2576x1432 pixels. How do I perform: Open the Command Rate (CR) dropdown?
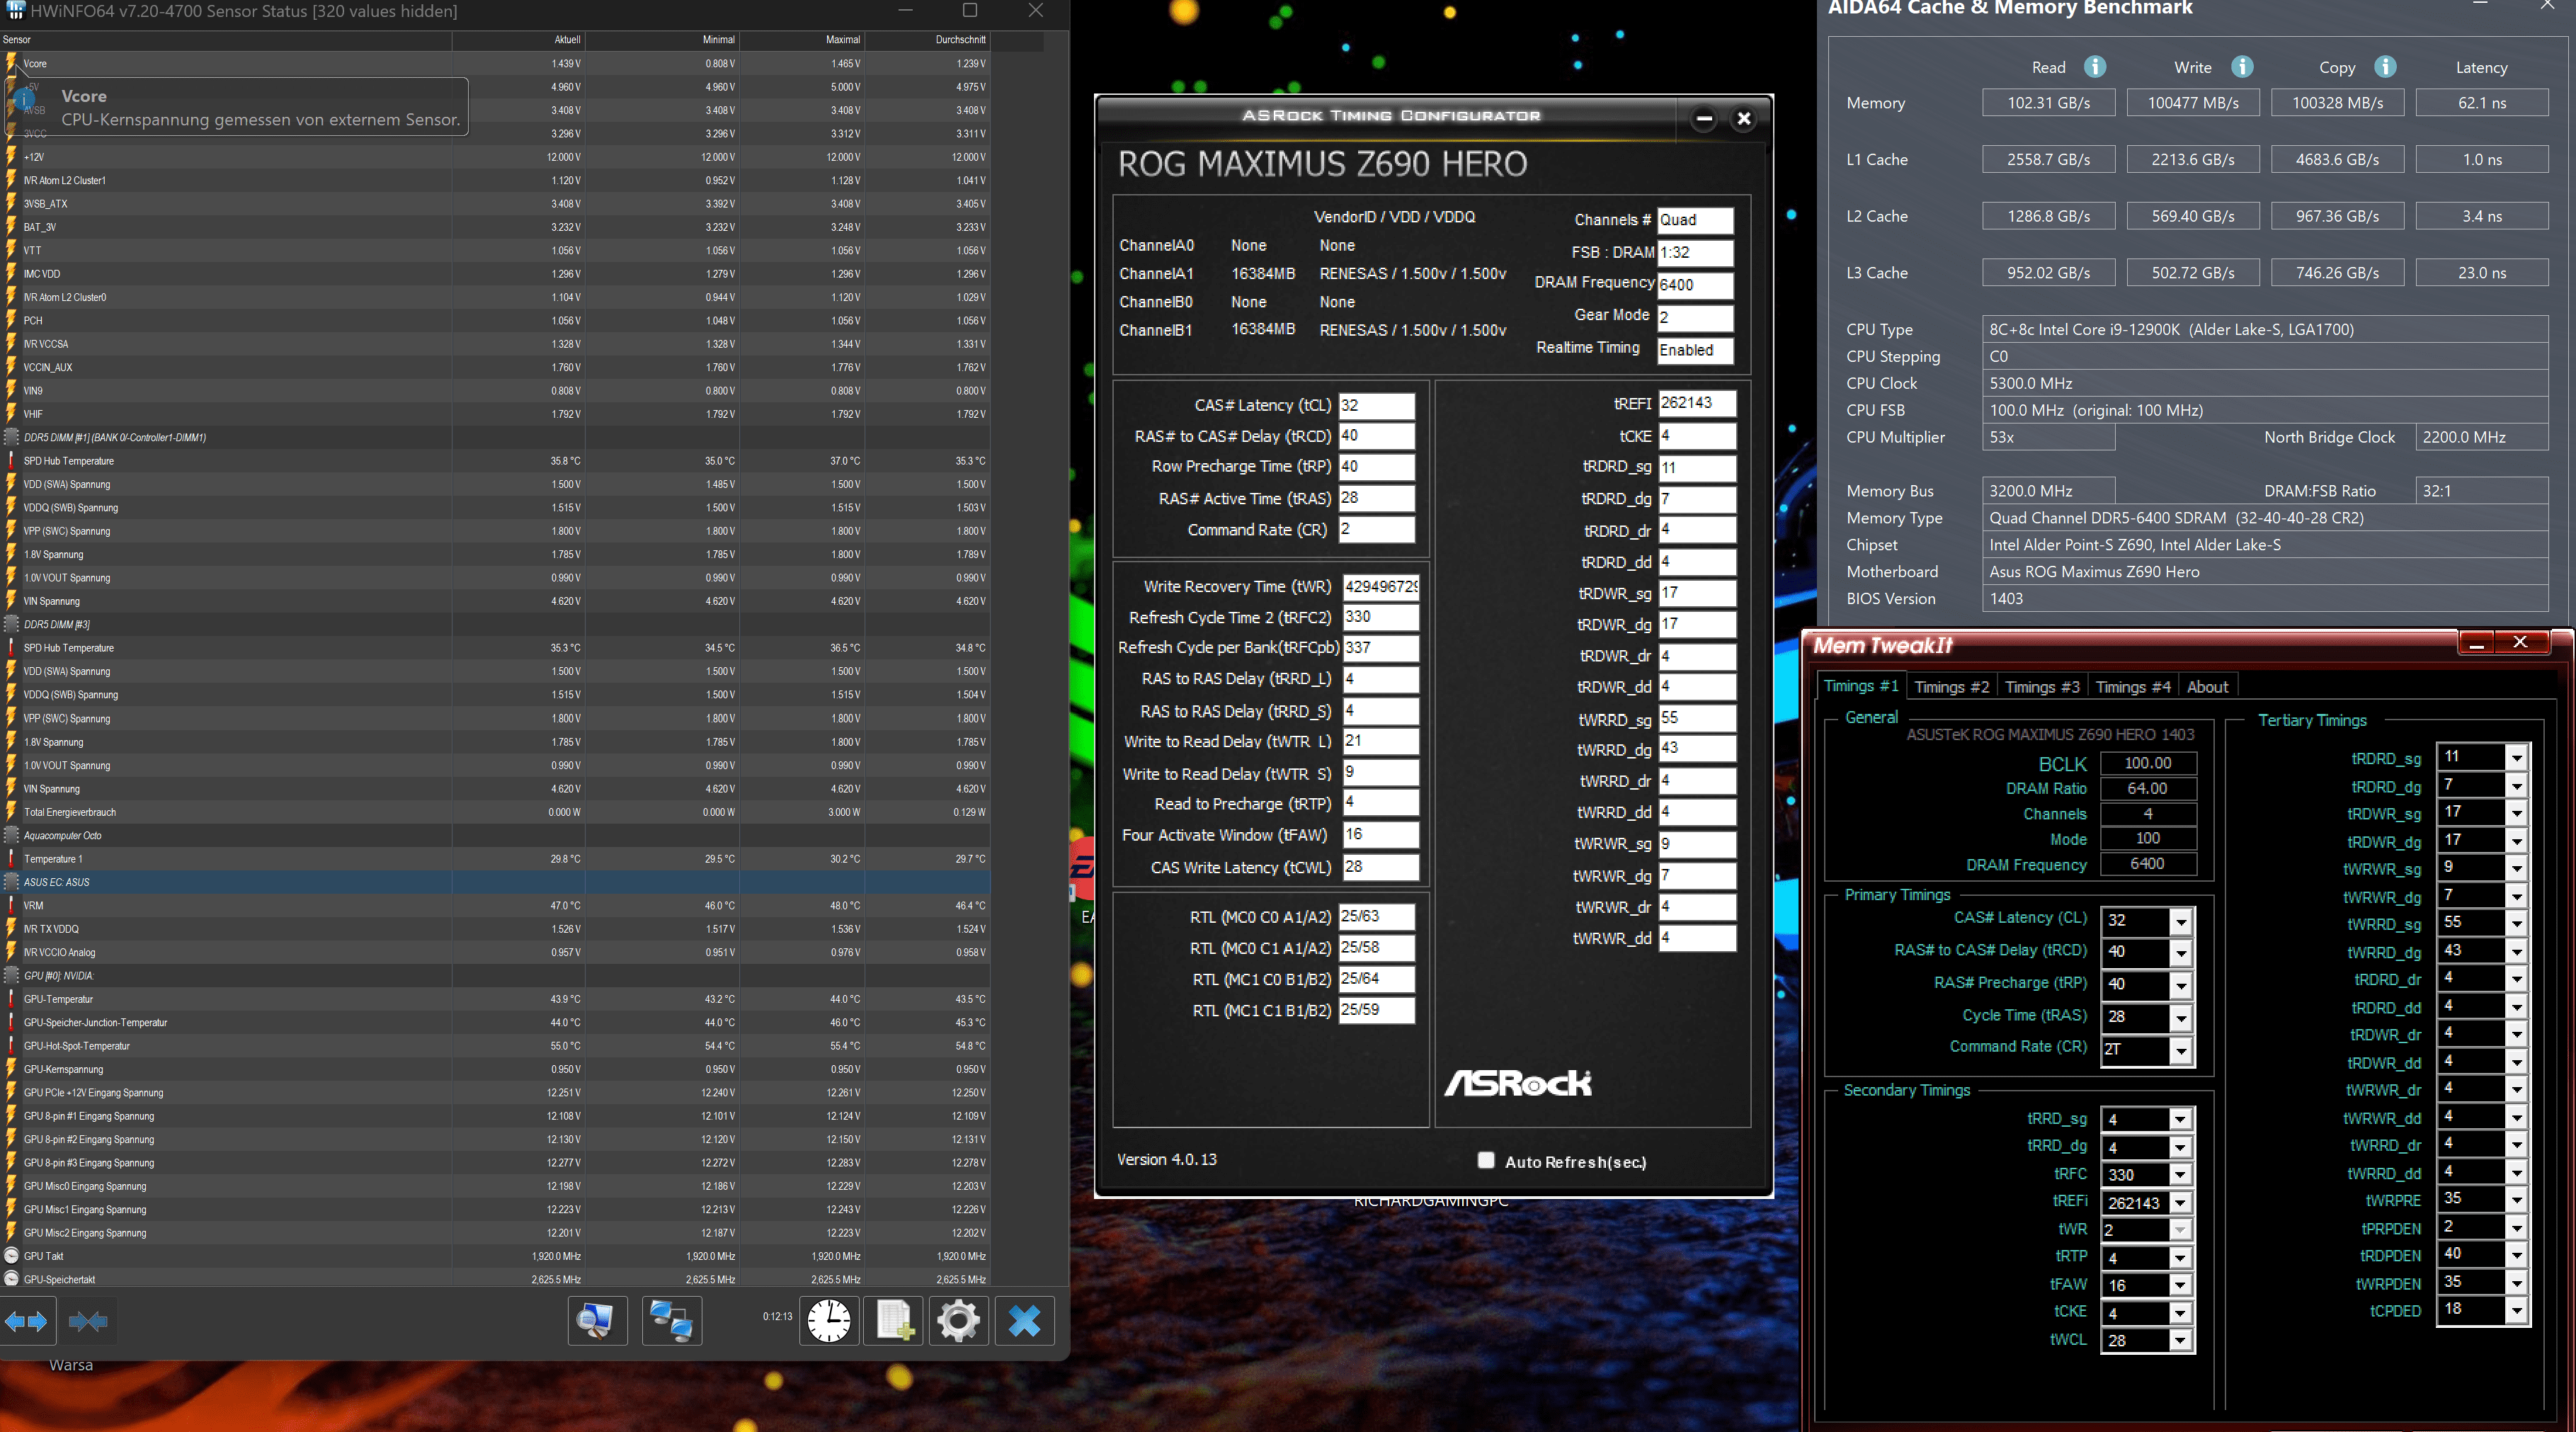pyautogui.click(x=2181, y=1050)
